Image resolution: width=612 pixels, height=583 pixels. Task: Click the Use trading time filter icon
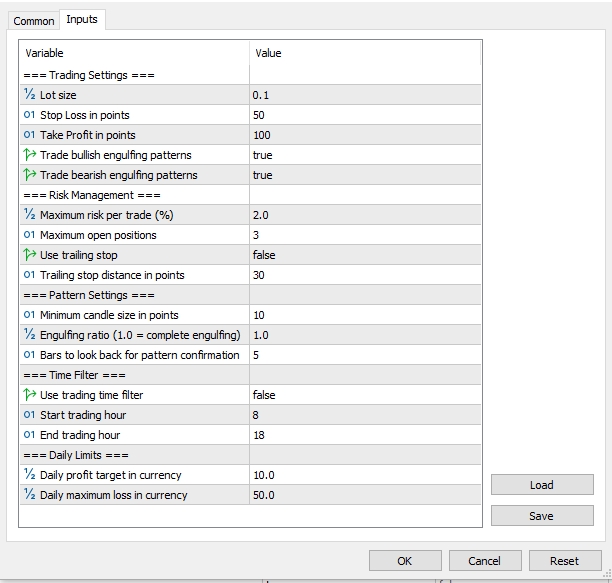(30, 395)
